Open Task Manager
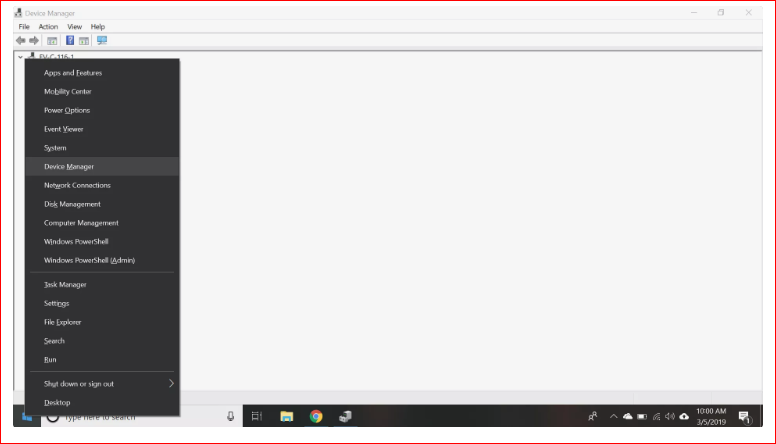776x444 pixels. pyautogui.click(x=102, y=285)
